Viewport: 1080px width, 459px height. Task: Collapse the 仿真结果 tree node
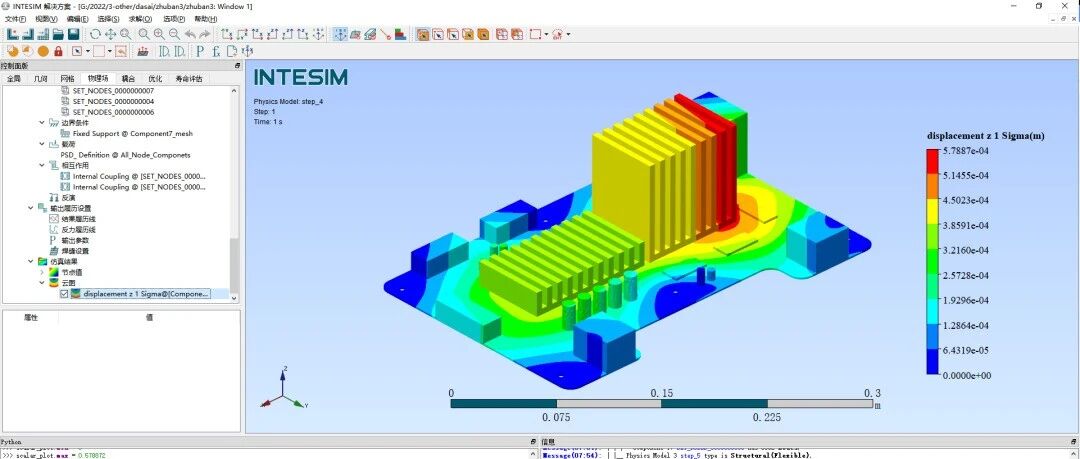31,261
